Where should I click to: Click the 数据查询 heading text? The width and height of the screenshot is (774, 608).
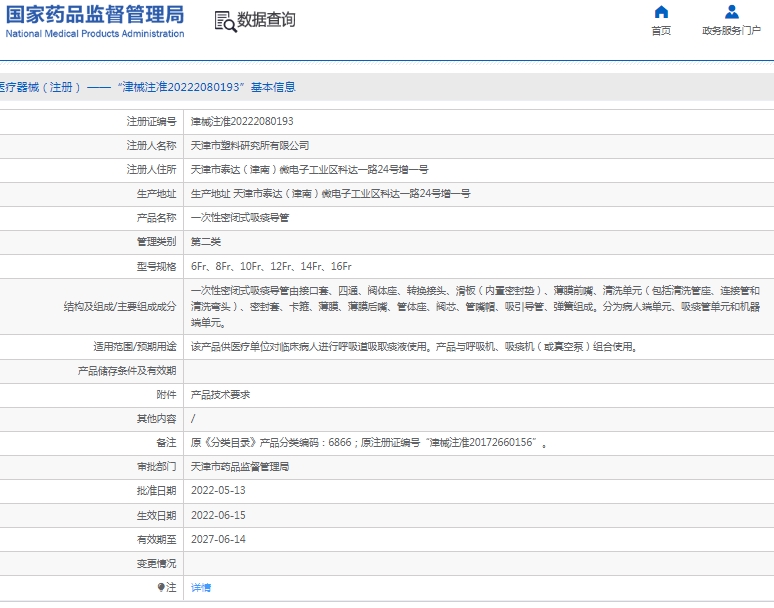(267, 20)
